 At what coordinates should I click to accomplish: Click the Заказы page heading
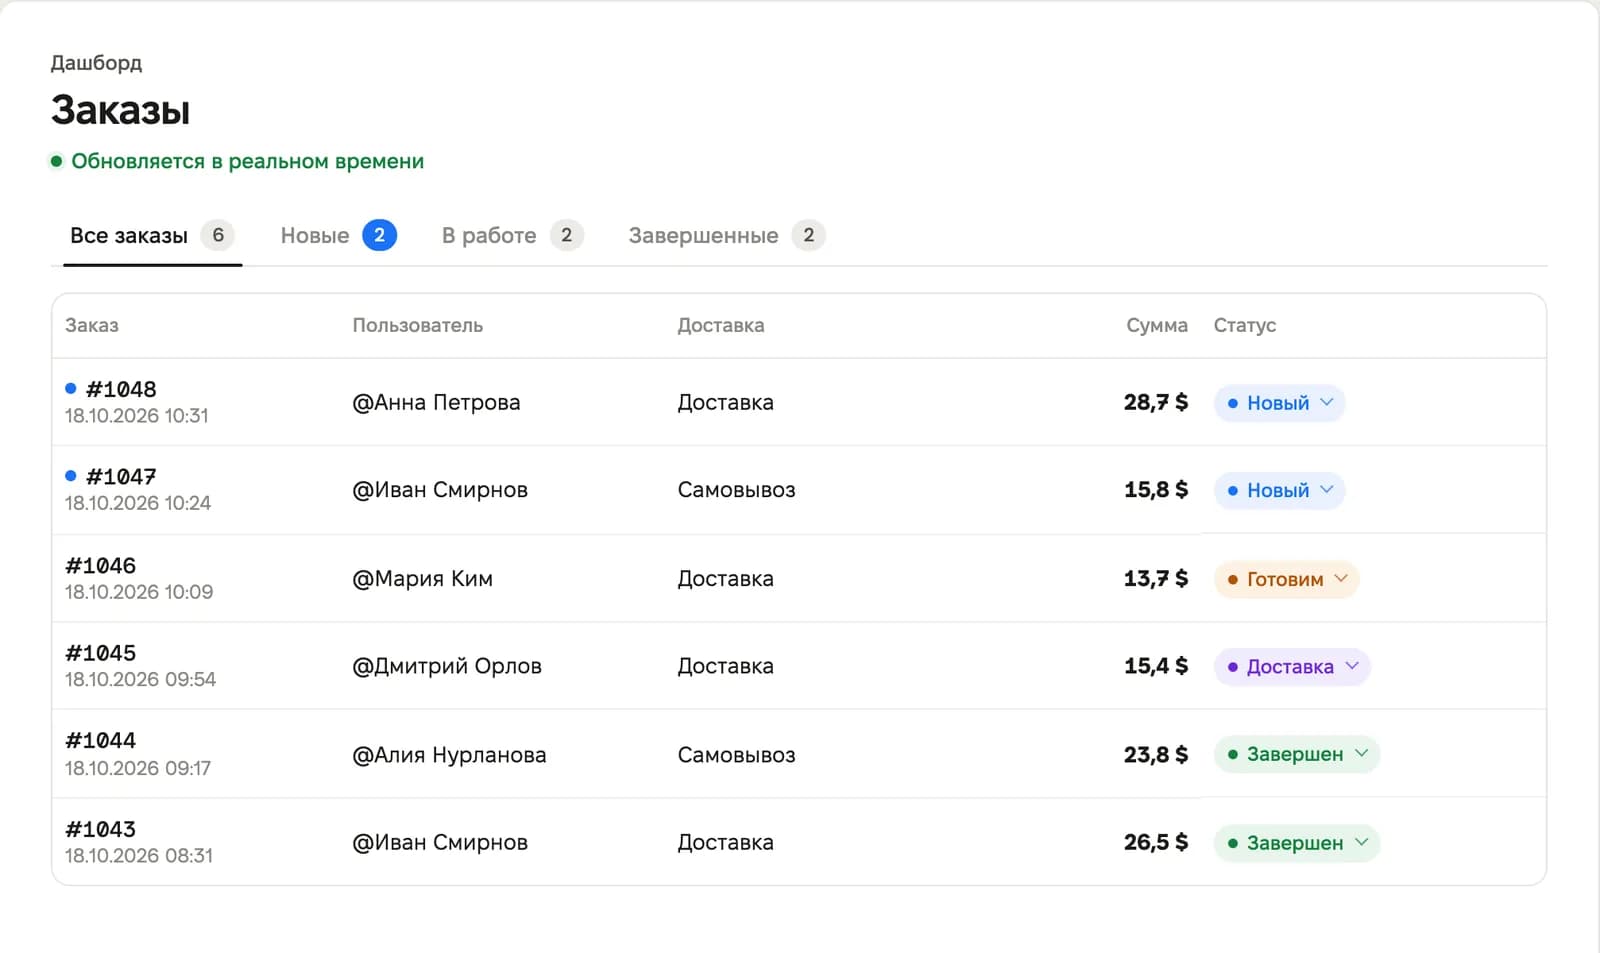pyautogui.click(x=121, y=110)
